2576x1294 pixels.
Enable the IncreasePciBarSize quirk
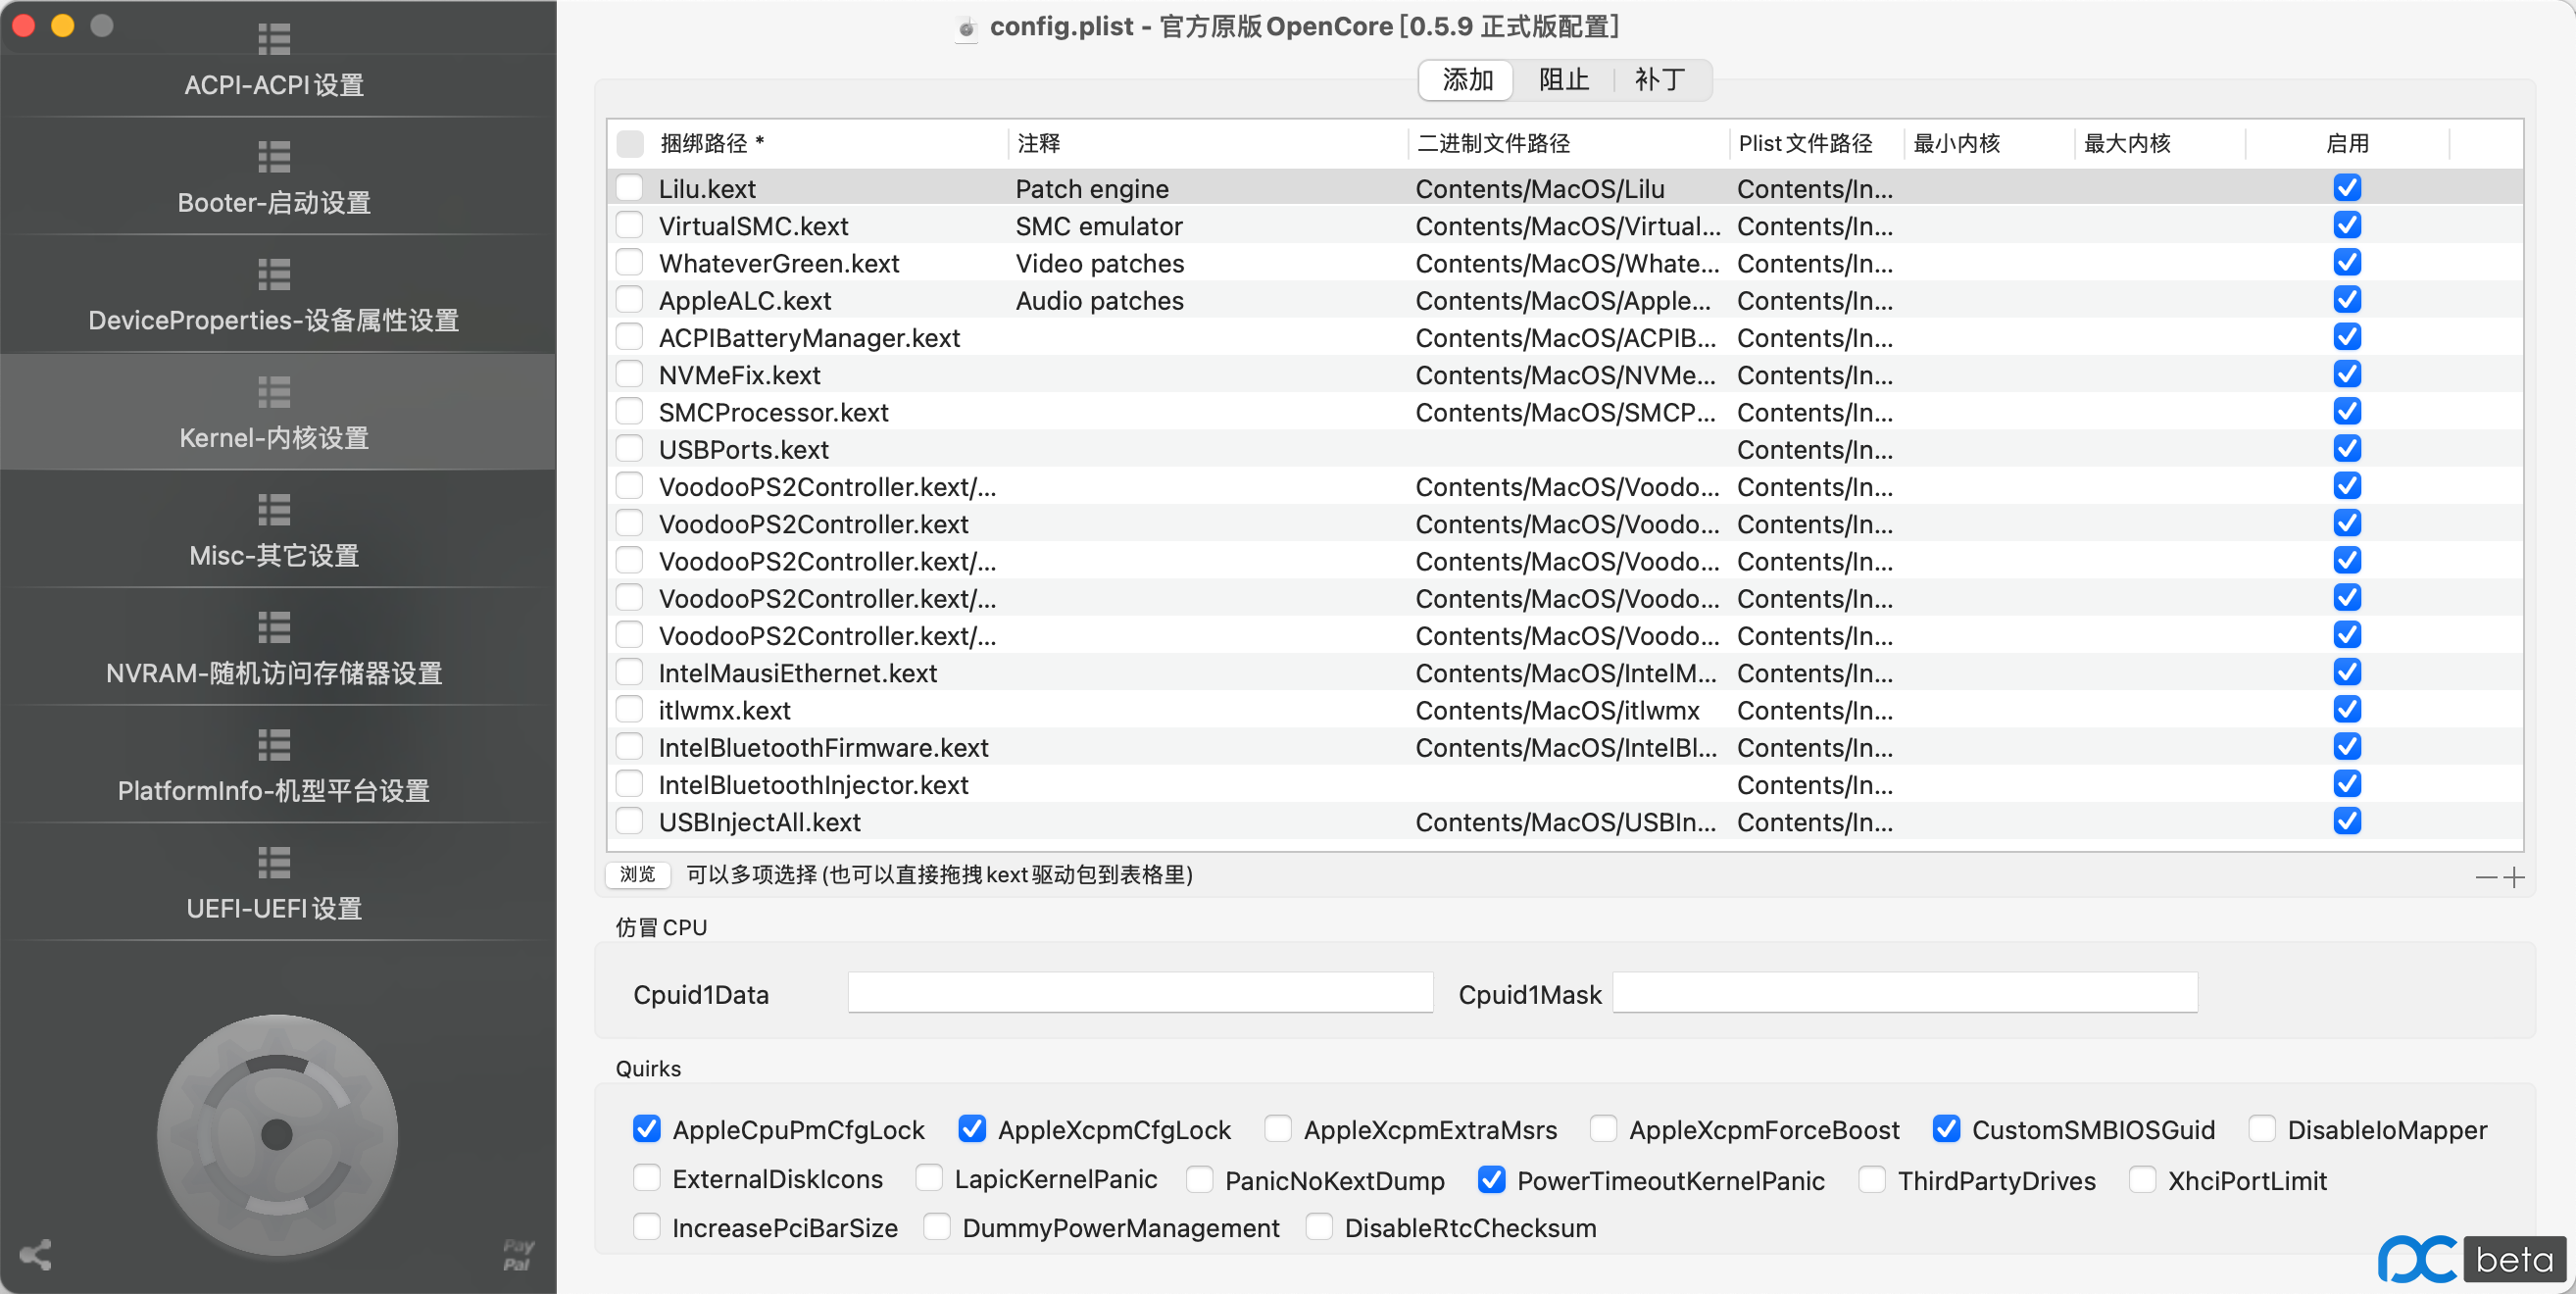click(x=647, y=1227)
